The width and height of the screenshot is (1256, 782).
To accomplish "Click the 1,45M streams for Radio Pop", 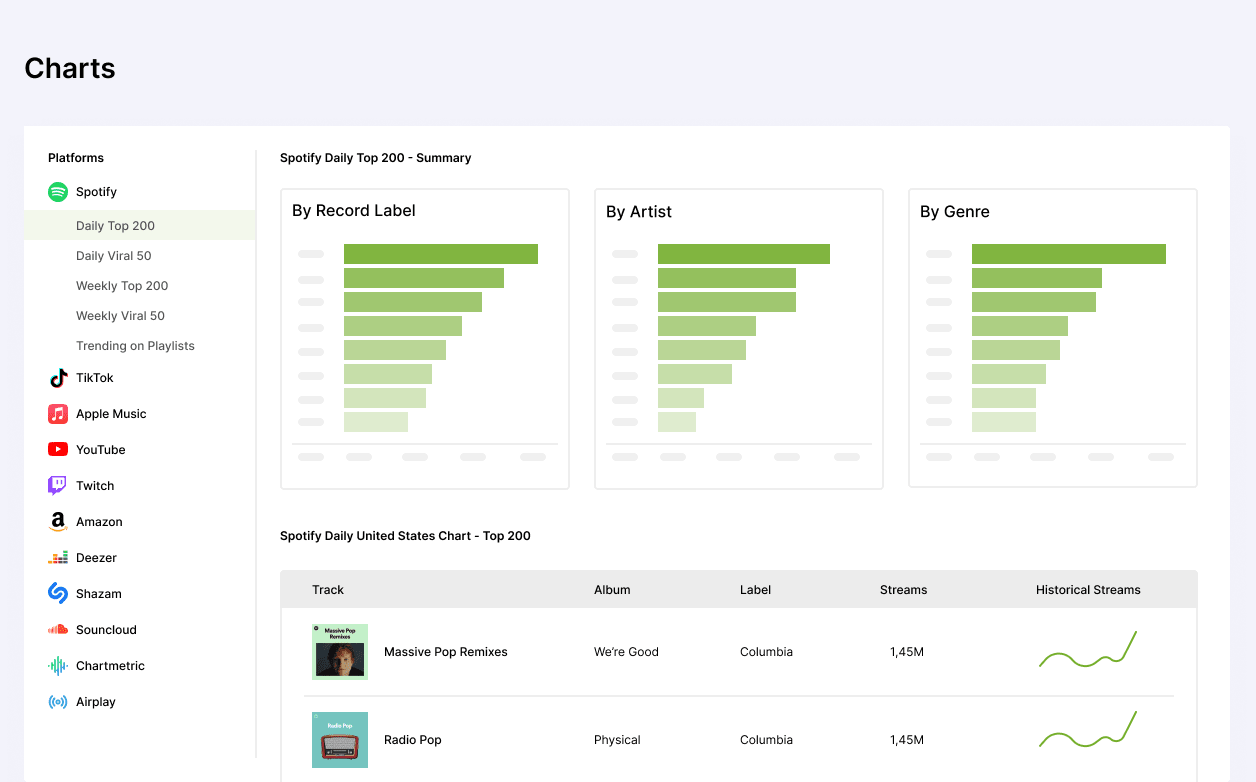I will (x=907, y=740).
